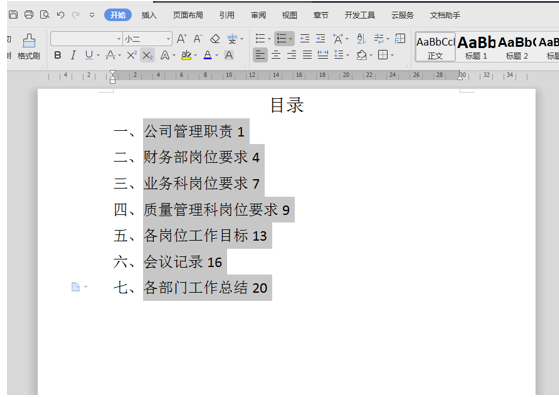Click the paragraph layout icon beside 七
The image size is (559, 397).
(x=76, y=287)
